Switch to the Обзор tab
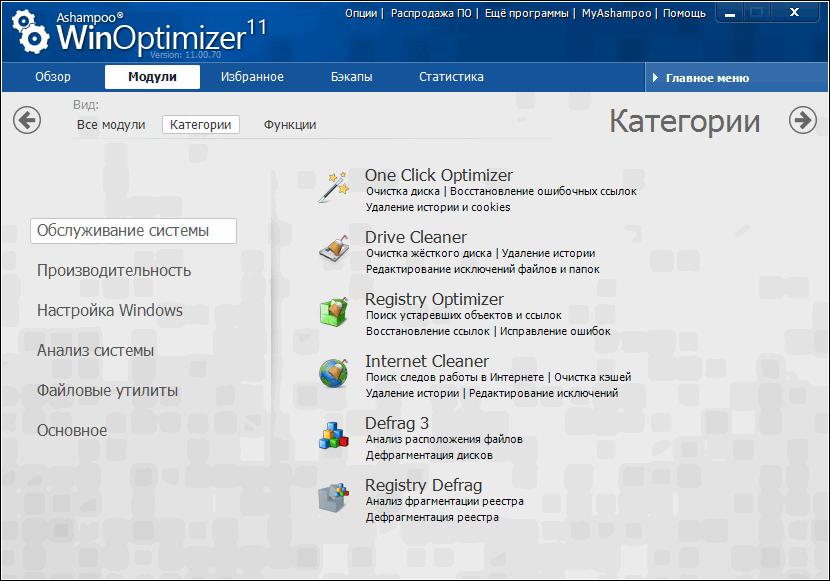Image resolution: width=830 pixels, height=581 pixels. 53,77
